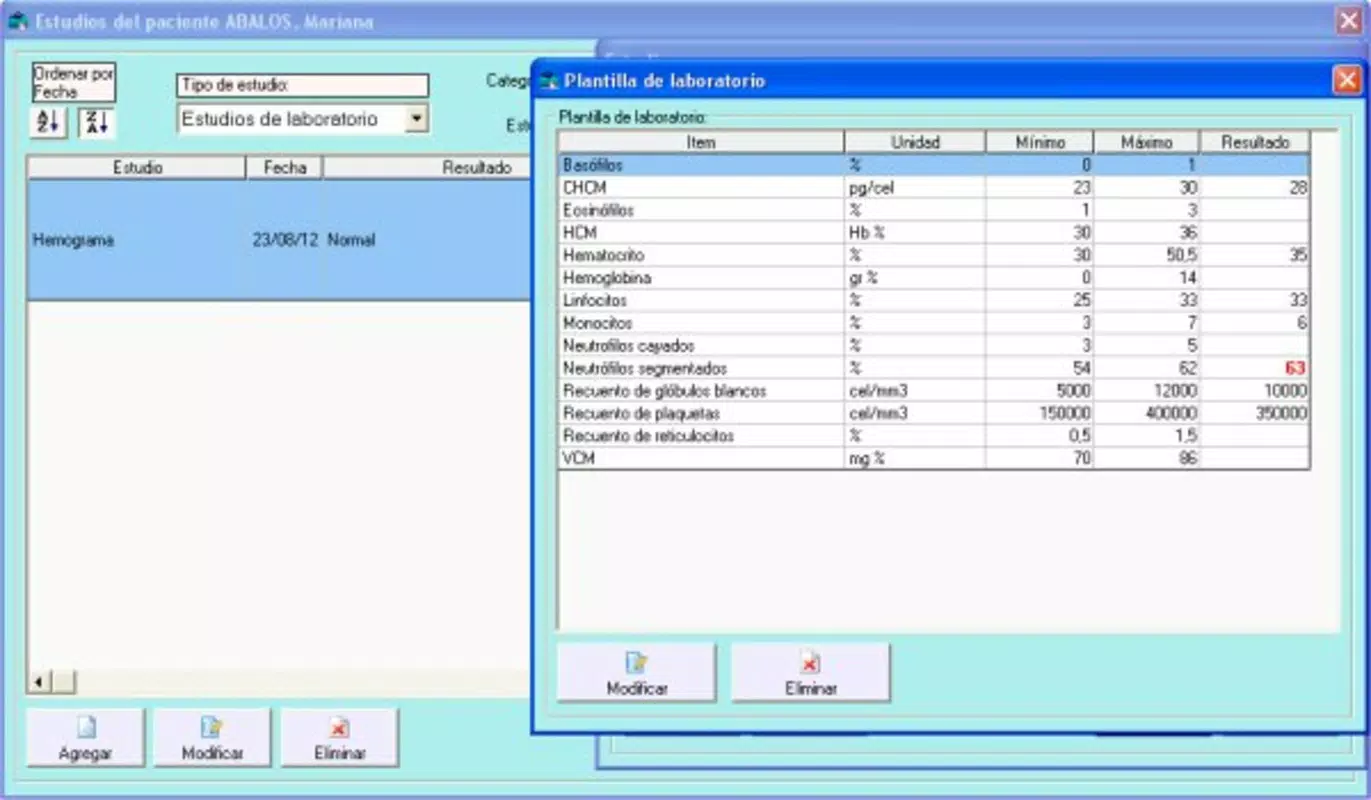Click the pg/cel unit cell

[915, 188]
